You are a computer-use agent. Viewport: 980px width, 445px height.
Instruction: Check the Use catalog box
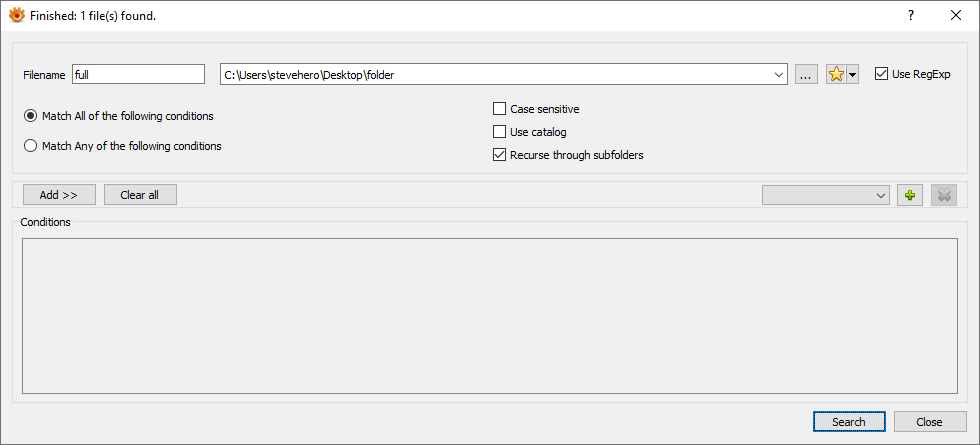tap(500, 132)
